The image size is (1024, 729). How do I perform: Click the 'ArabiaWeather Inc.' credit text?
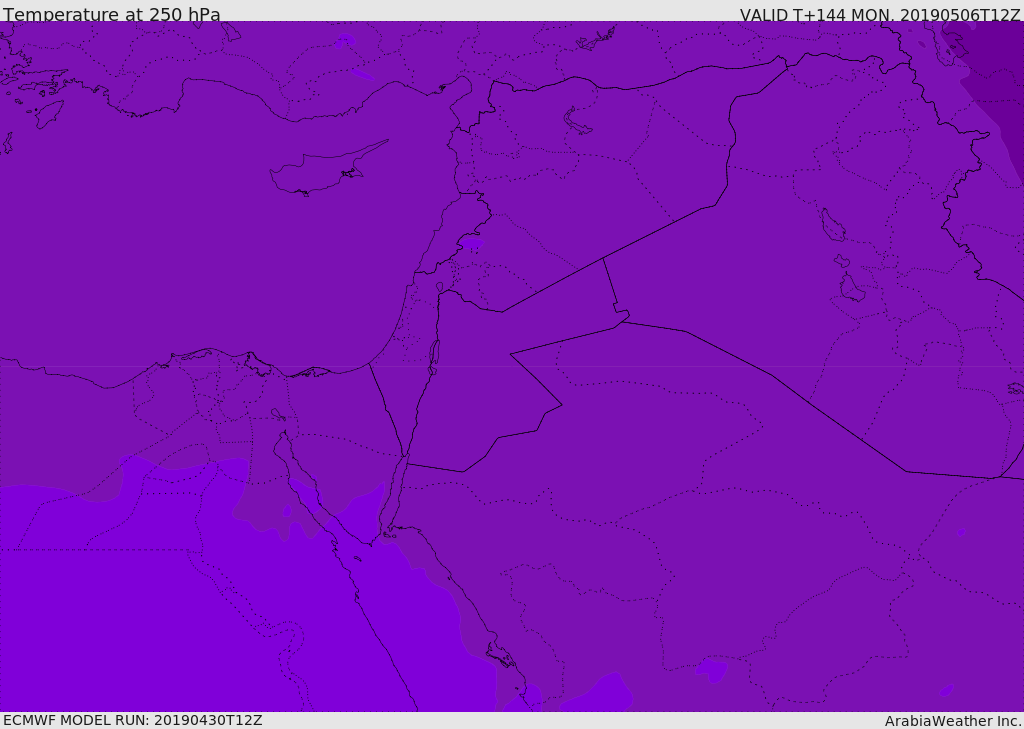[x=953, y=721]
